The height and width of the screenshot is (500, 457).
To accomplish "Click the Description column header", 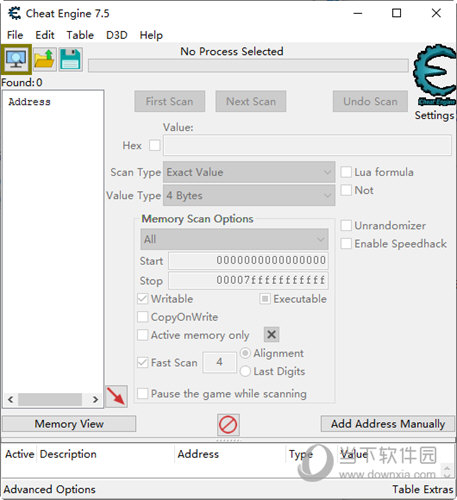I will 68,454.
